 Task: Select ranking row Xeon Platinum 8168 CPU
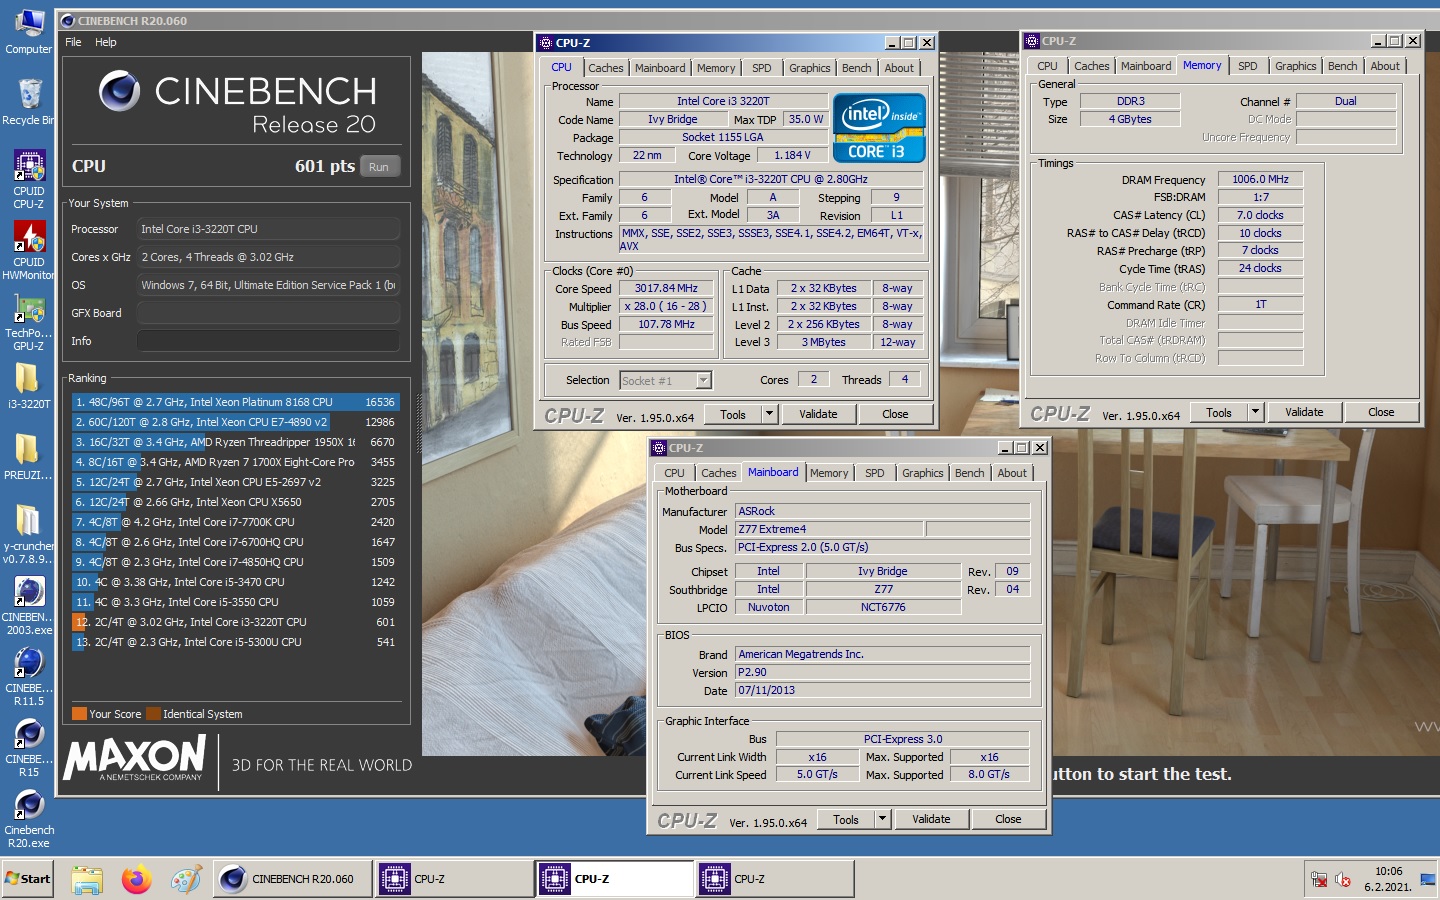coord(236,402)
